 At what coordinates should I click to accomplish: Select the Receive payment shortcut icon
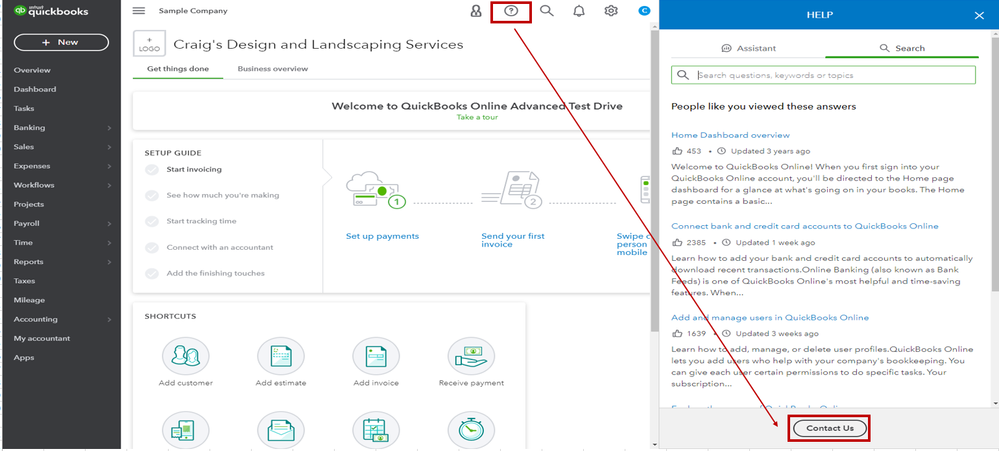(x=471, y=356)
